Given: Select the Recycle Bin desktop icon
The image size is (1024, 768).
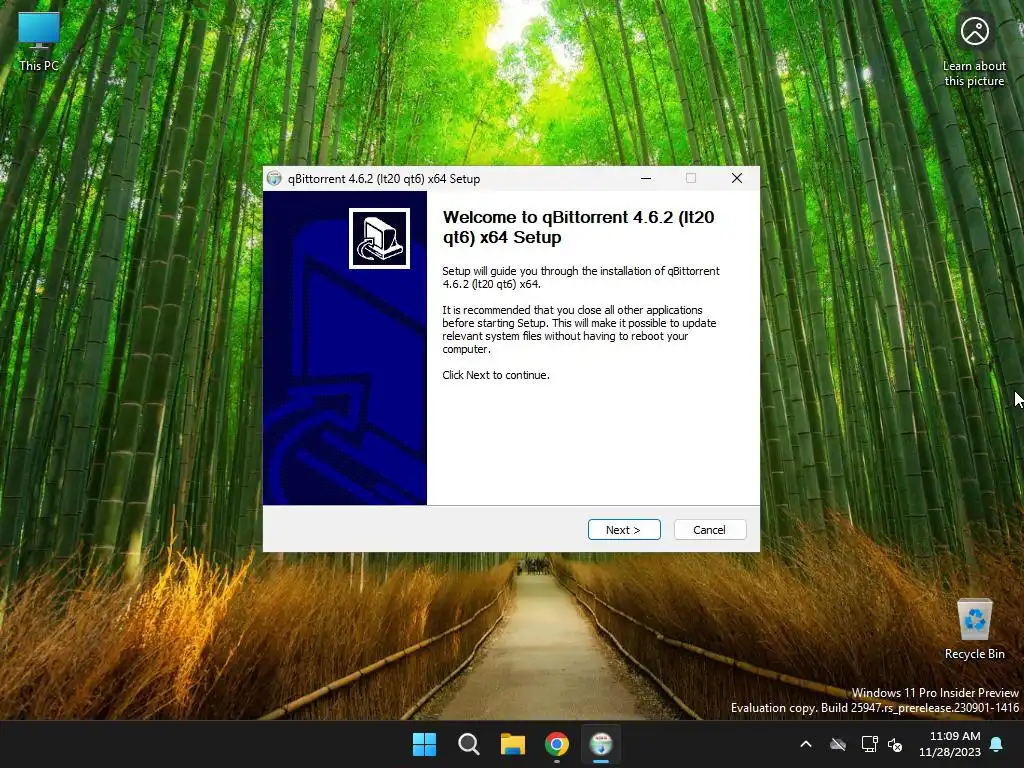Looking at the screenshot, I should tap(974, 630).
